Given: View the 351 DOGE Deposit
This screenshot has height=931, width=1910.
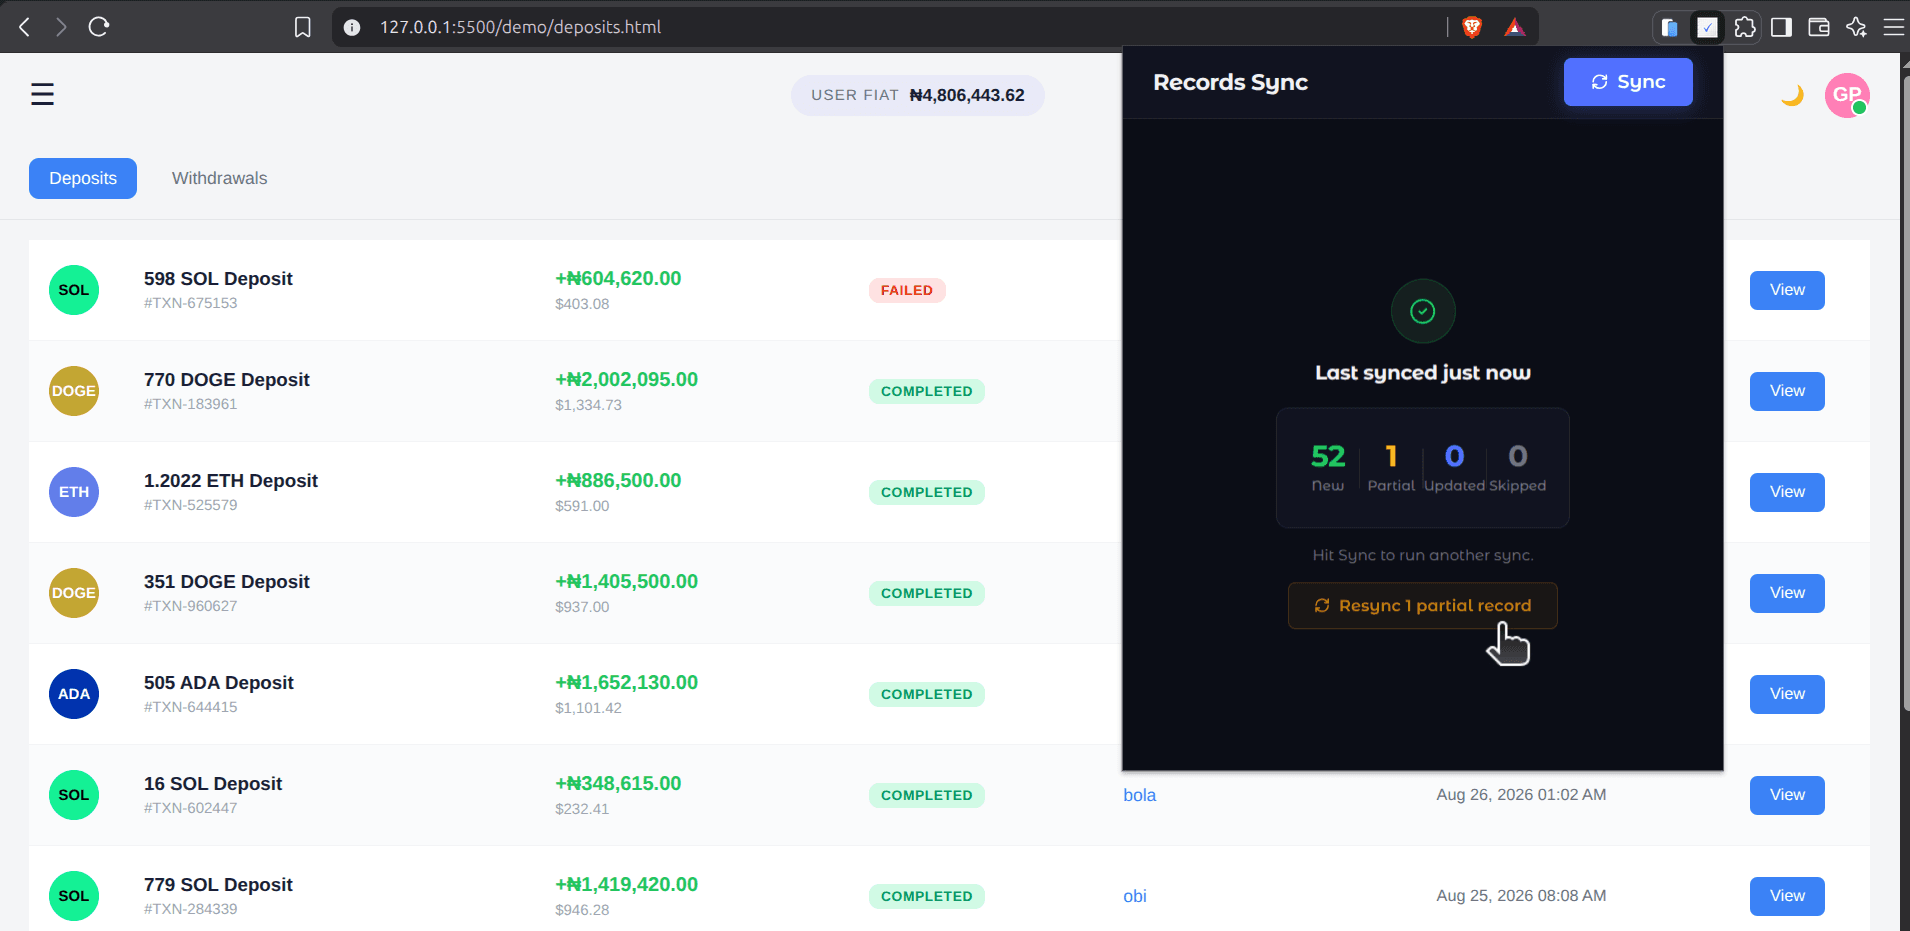Looking at the screenshot, I should [1787, 593].
